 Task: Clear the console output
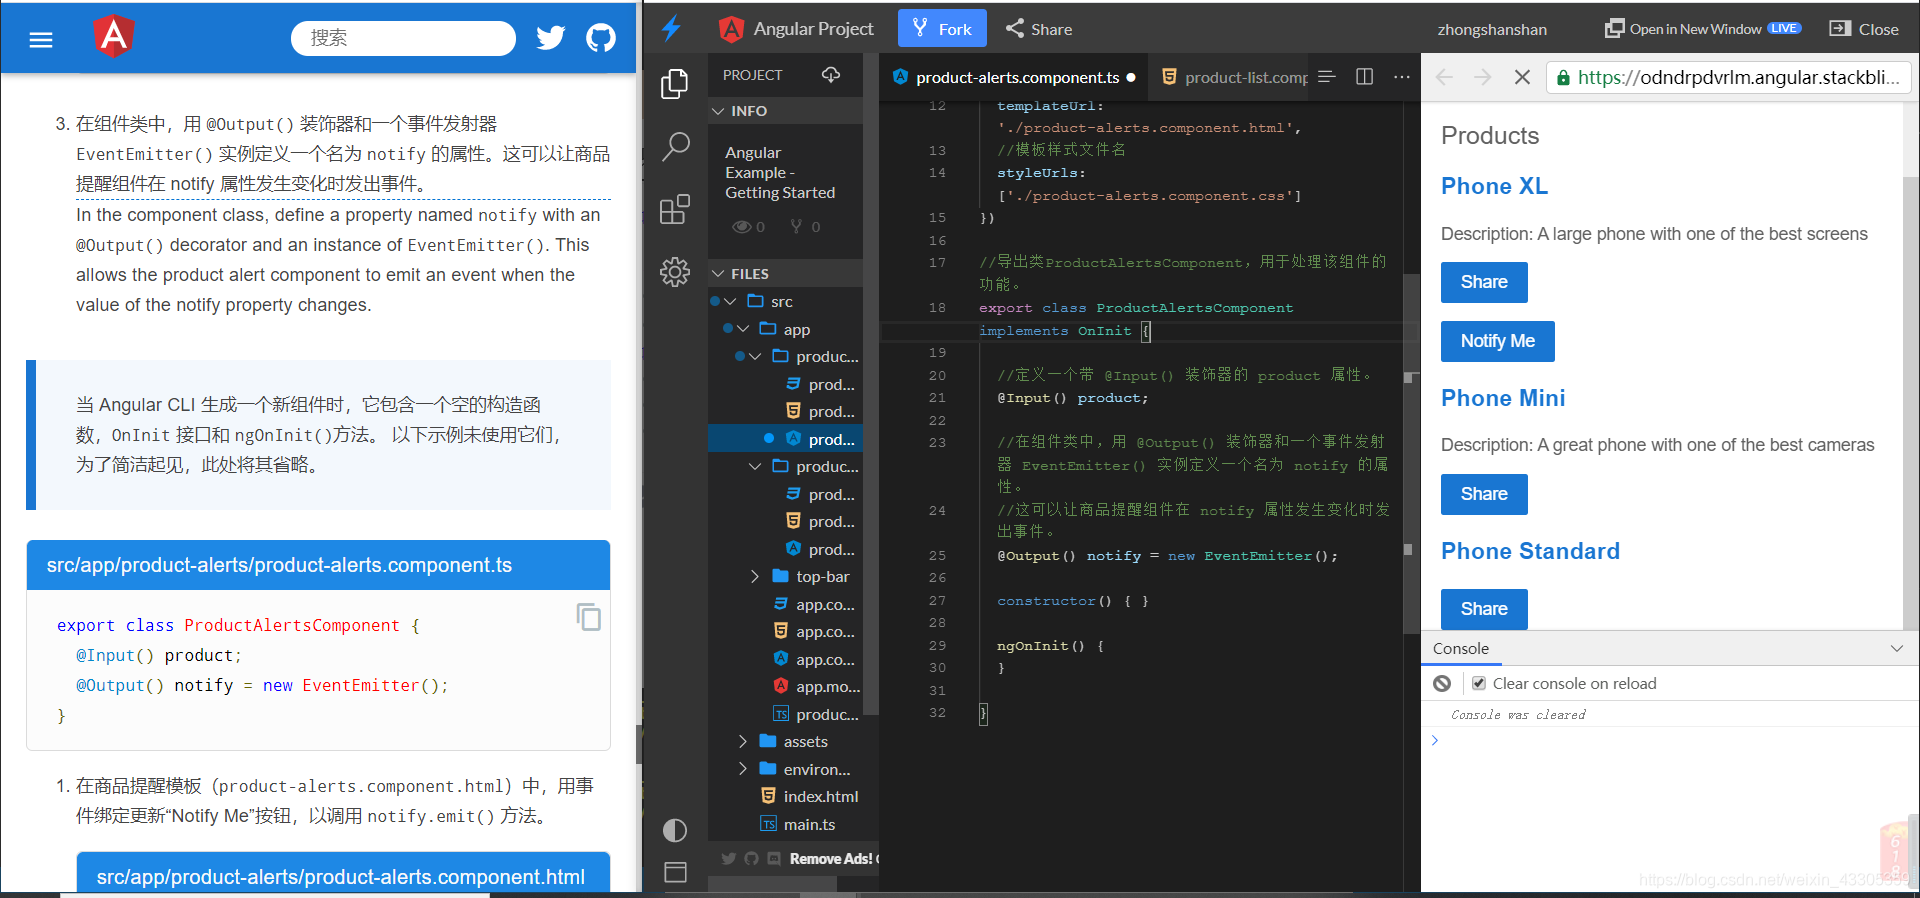tap(1442, 683)
